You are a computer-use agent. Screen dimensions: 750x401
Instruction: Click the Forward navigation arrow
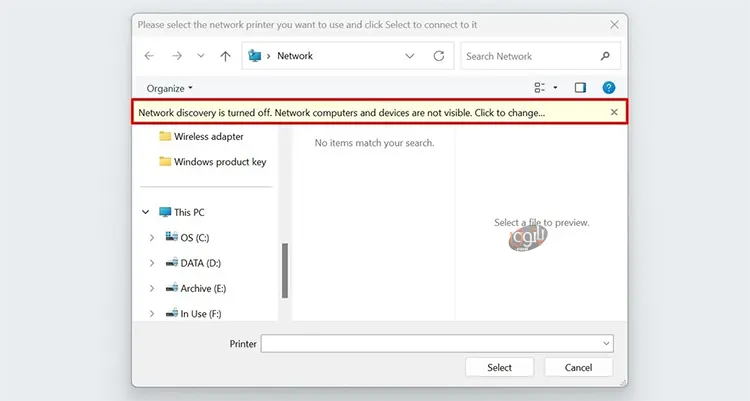coord(177,56)
